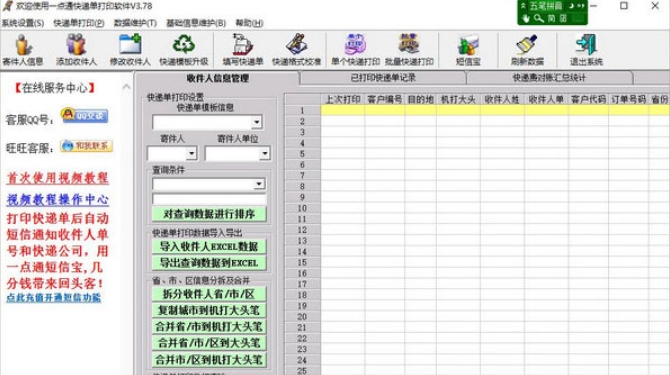Click 合并市/区到机打大头笔 button
The image size is (670, 375).
point(209,360)
